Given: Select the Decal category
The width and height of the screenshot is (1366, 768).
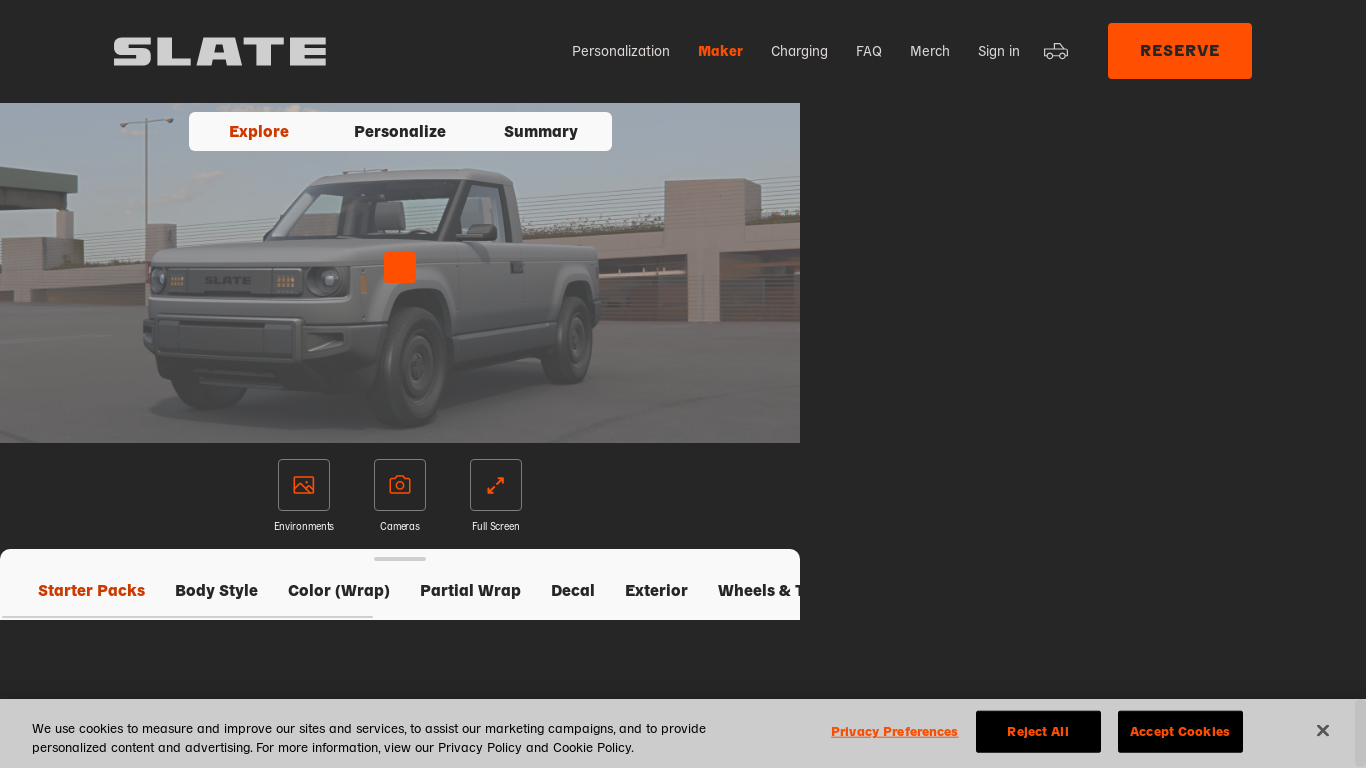Looking at the screenshot, I should click(573, 591).
